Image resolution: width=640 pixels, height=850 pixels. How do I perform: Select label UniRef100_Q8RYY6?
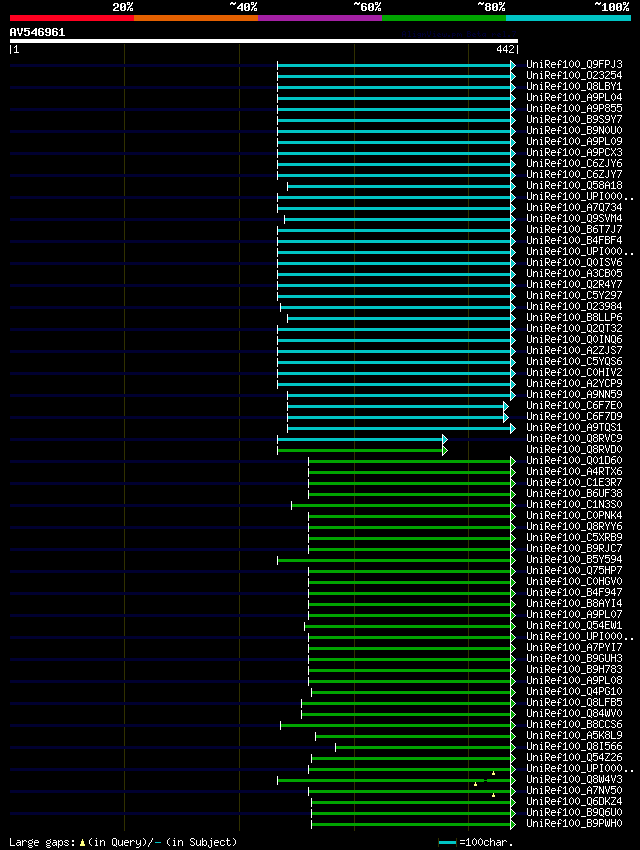pos(574,526)
